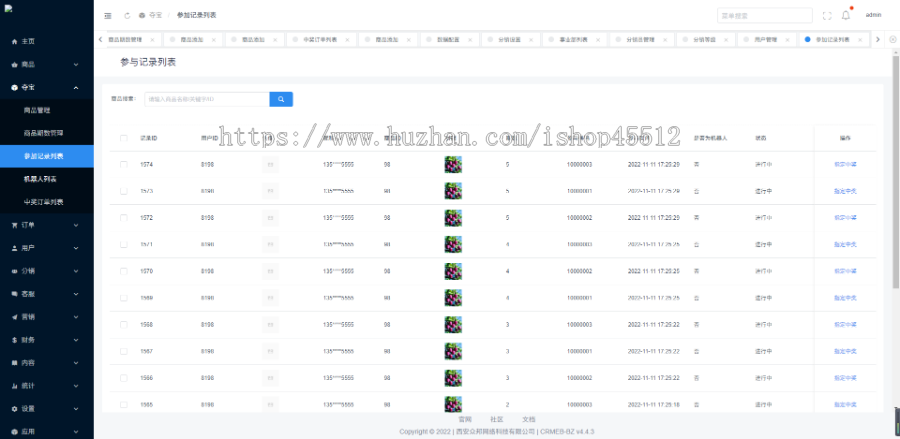Click the vertical page scrollbar
Image resolution: width=900 pixels, height=439 pixels.
[895, 170]
